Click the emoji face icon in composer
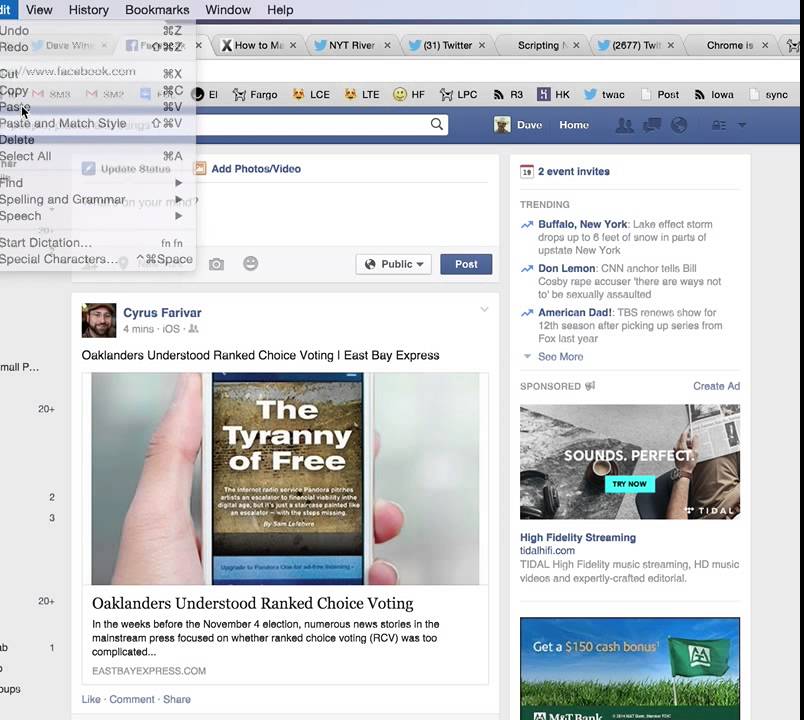 coord(250,264)
